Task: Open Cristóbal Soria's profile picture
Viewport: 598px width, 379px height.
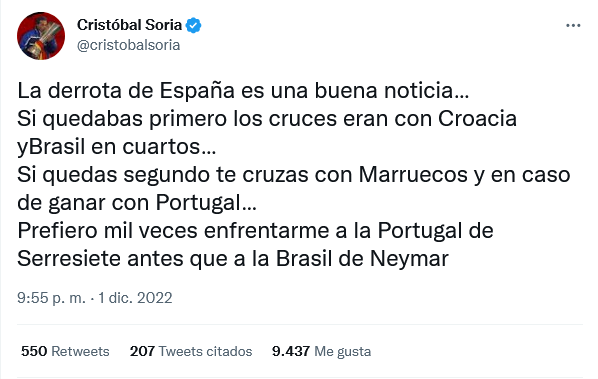Action: pyautogui.click(x=41, y=36)
